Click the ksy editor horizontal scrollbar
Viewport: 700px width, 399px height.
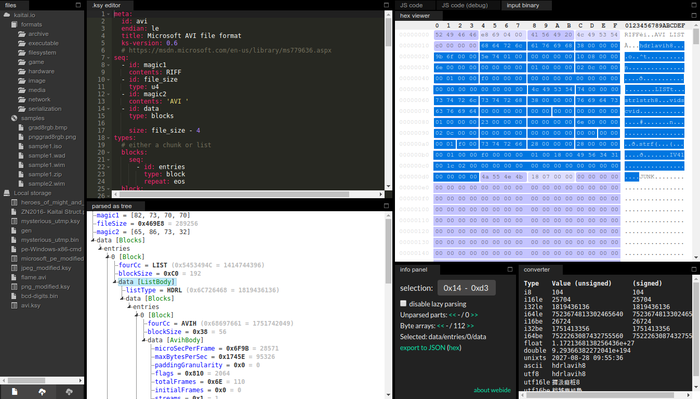[248, 194]
